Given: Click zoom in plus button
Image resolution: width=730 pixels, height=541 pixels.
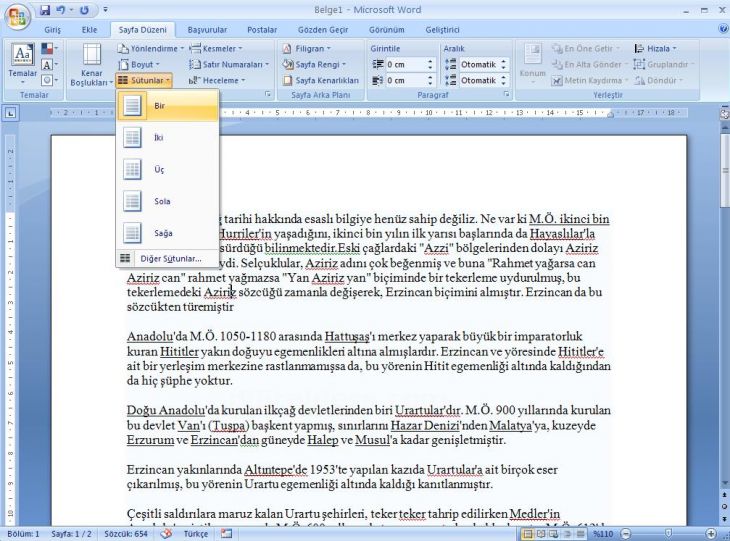Looking at the screenshot, I should coord(711,534).
